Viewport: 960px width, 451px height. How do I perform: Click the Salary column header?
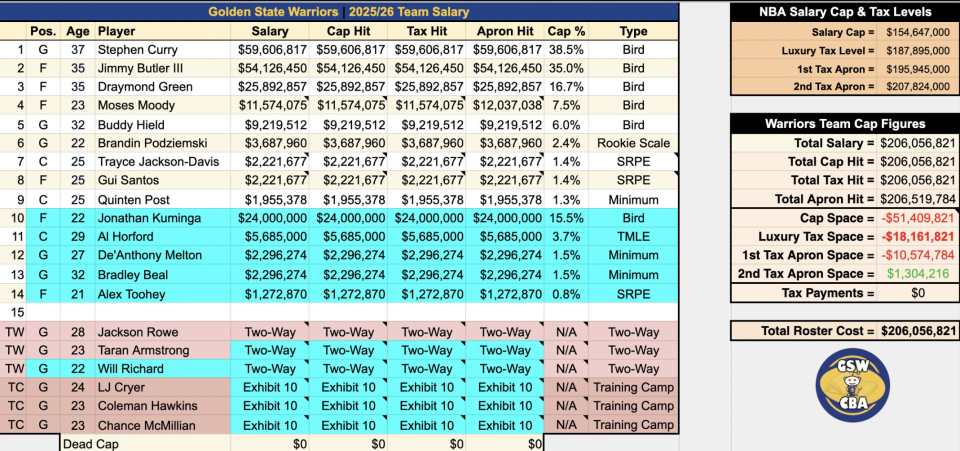pyautogui.click(x=269, y=31)
